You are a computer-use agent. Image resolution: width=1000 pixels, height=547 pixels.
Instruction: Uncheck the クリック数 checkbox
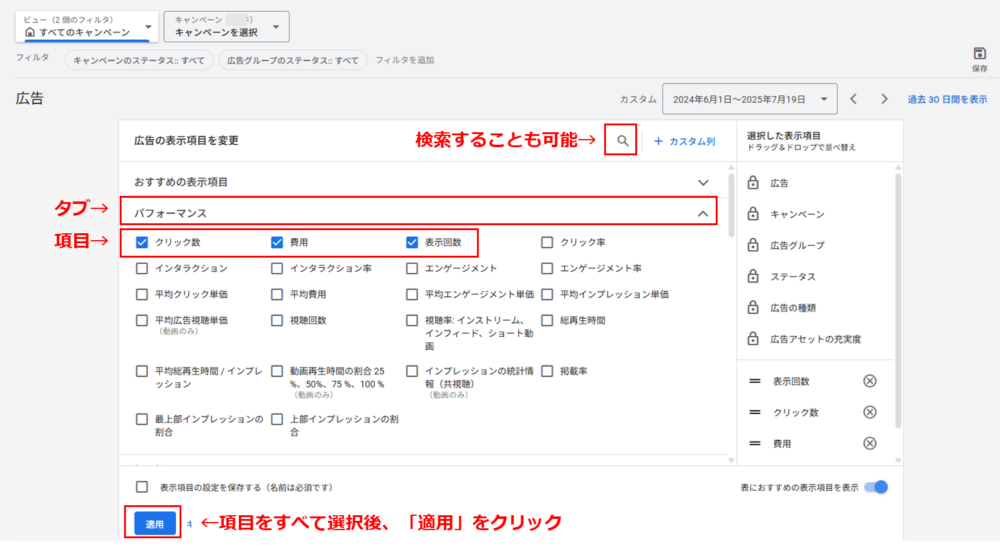click(x=142, y=242)
